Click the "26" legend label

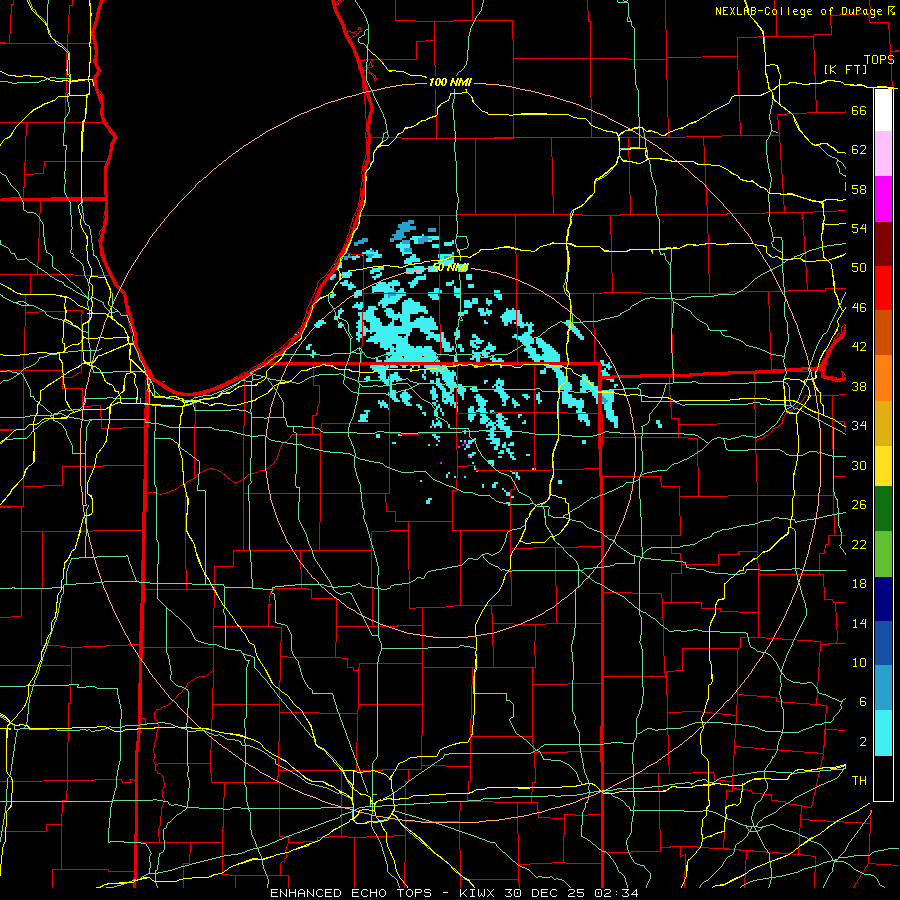859,505
